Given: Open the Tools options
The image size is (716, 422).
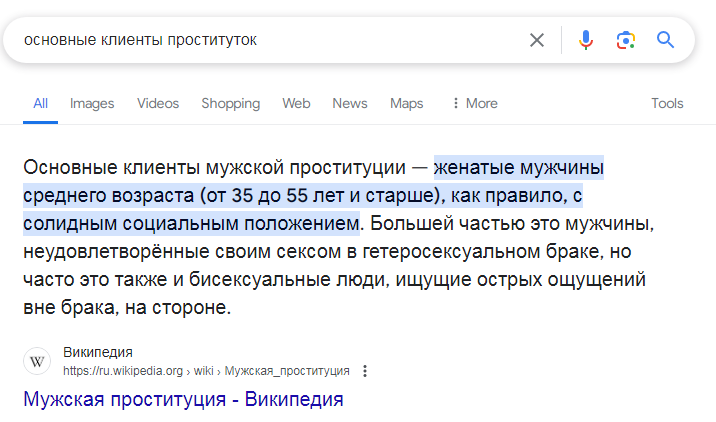Looking at the screenshot, I should 667,103.
